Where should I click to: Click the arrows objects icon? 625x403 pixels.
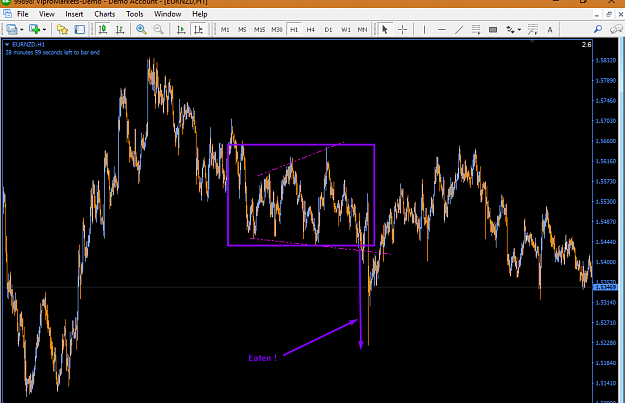coord(510,29)
